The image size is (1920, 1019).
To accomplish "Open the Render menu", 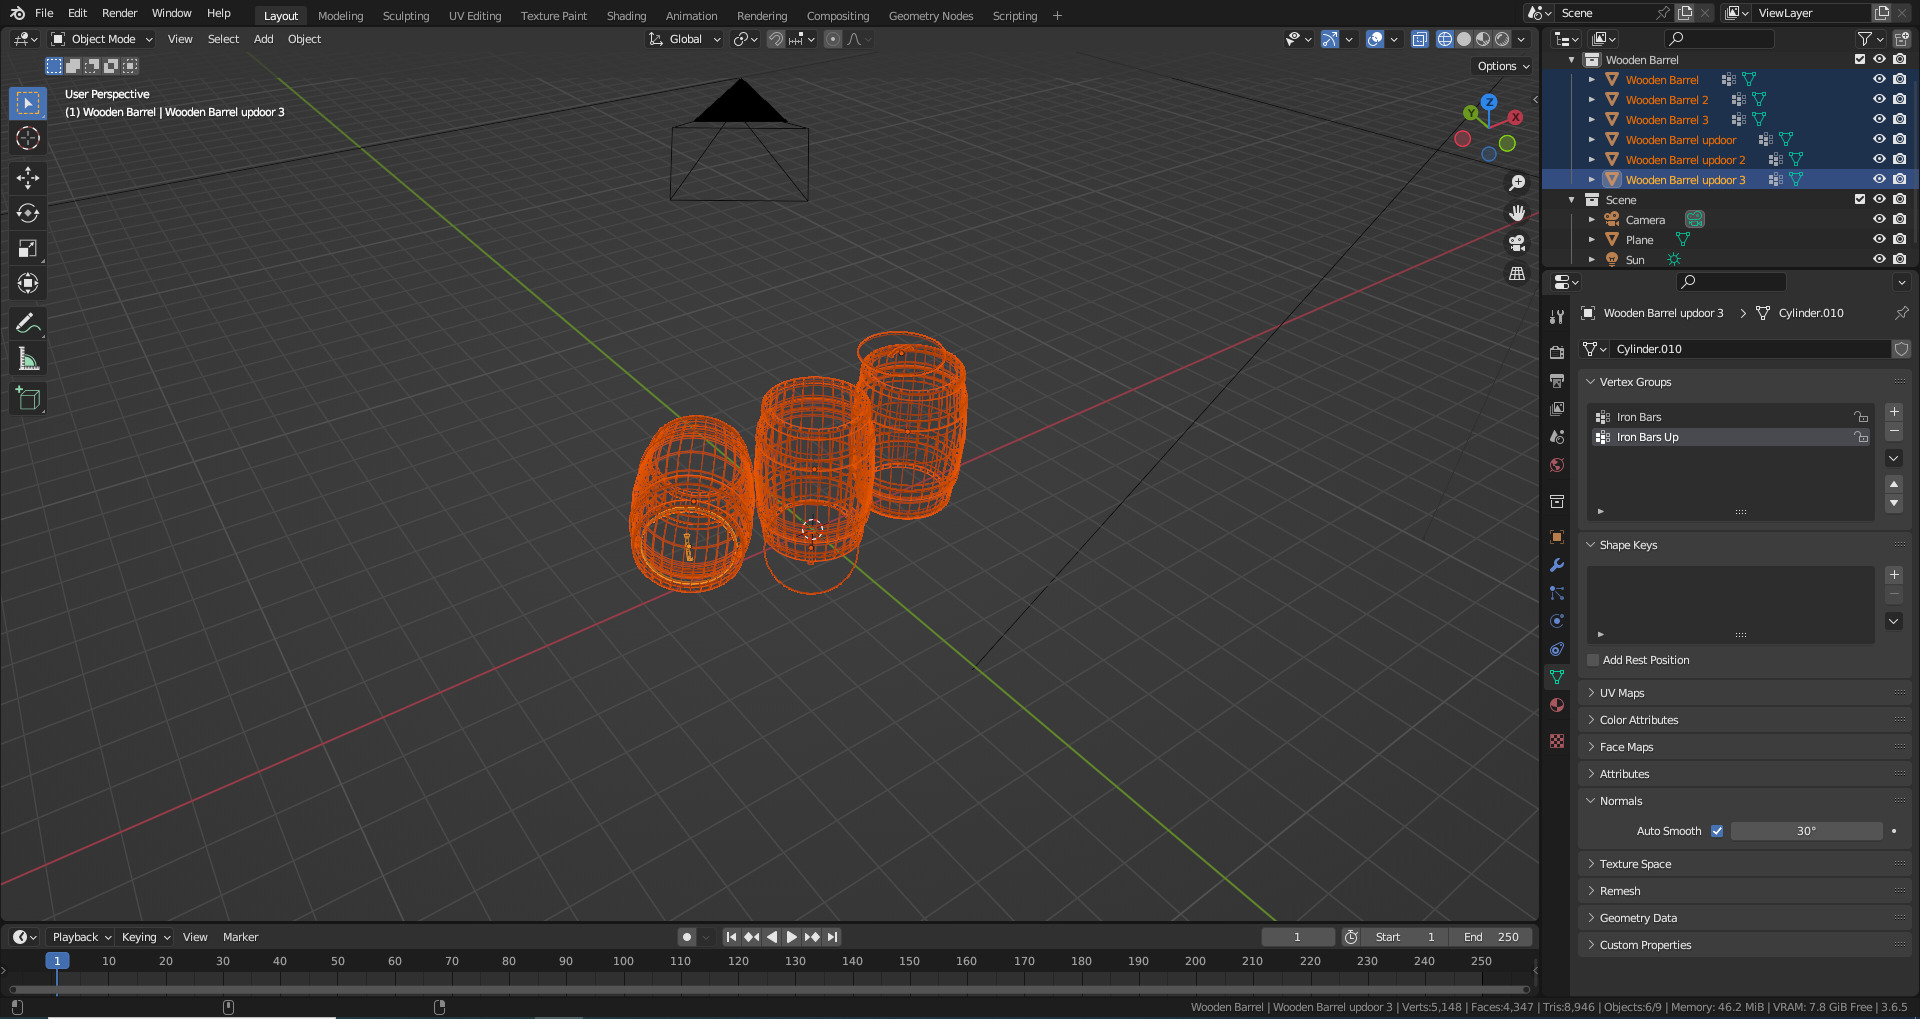I will (119, 13).
